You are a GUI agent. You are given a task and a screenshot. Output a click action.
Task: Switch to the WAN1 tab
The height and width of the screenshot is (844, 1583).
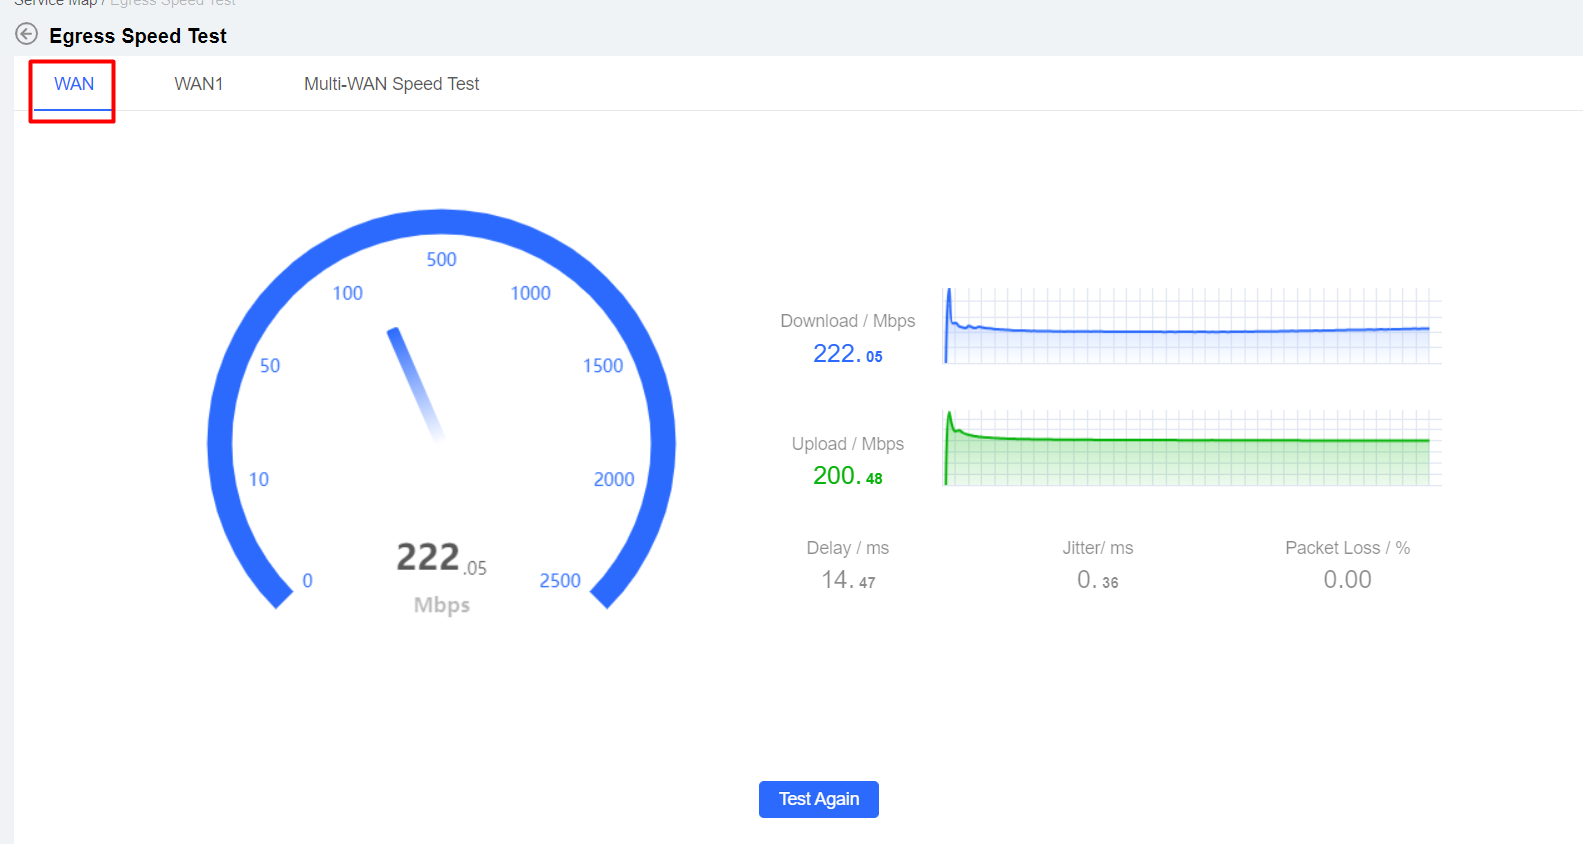pos(198,84)
